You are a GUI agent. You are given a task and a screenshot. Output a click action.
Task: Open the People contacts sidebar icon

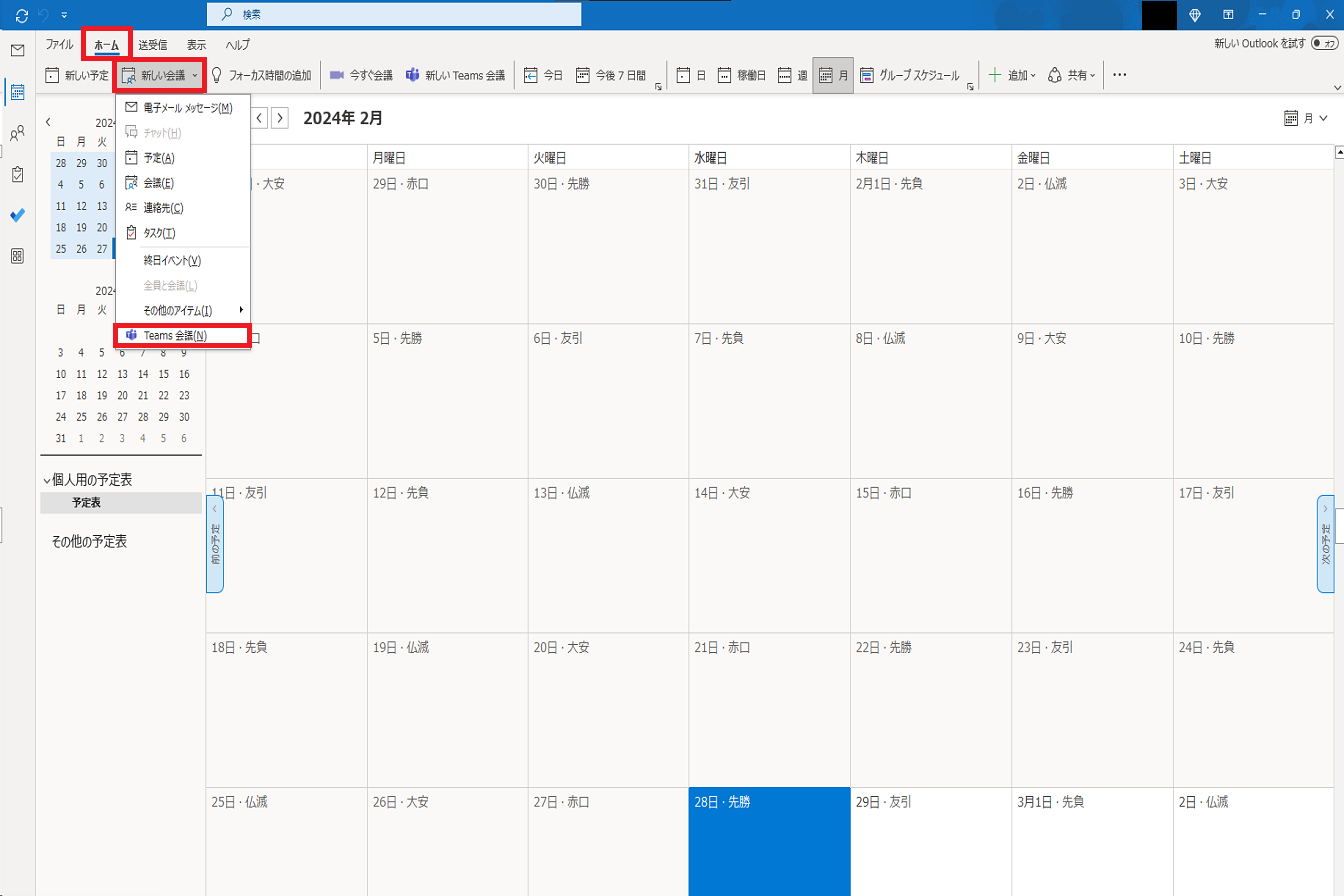[x=17, y=133]
